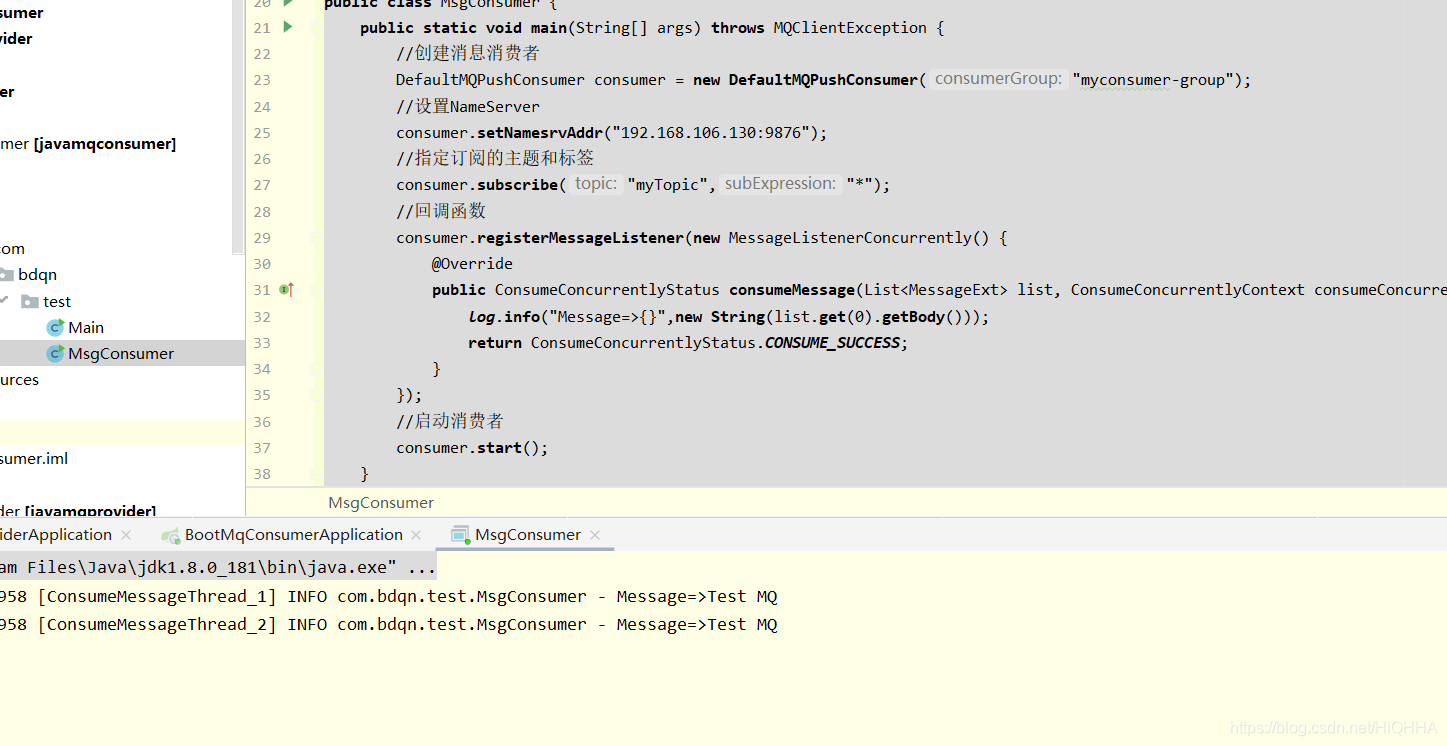This screenshot has width=1447, height=746.
Task: Close the BootMqConsumerApplication run tab
Action: pos(416,535)
